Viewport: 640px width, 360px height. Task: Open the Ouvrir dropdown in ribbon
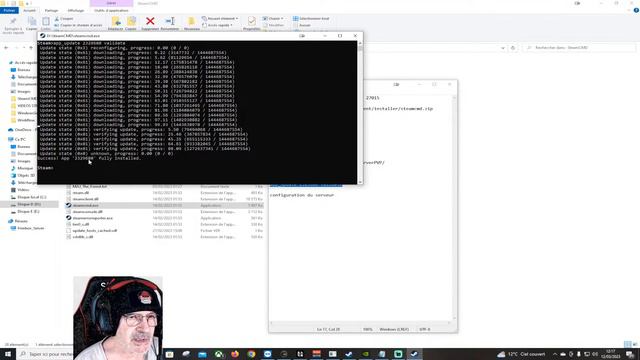(x=273, y=18)
